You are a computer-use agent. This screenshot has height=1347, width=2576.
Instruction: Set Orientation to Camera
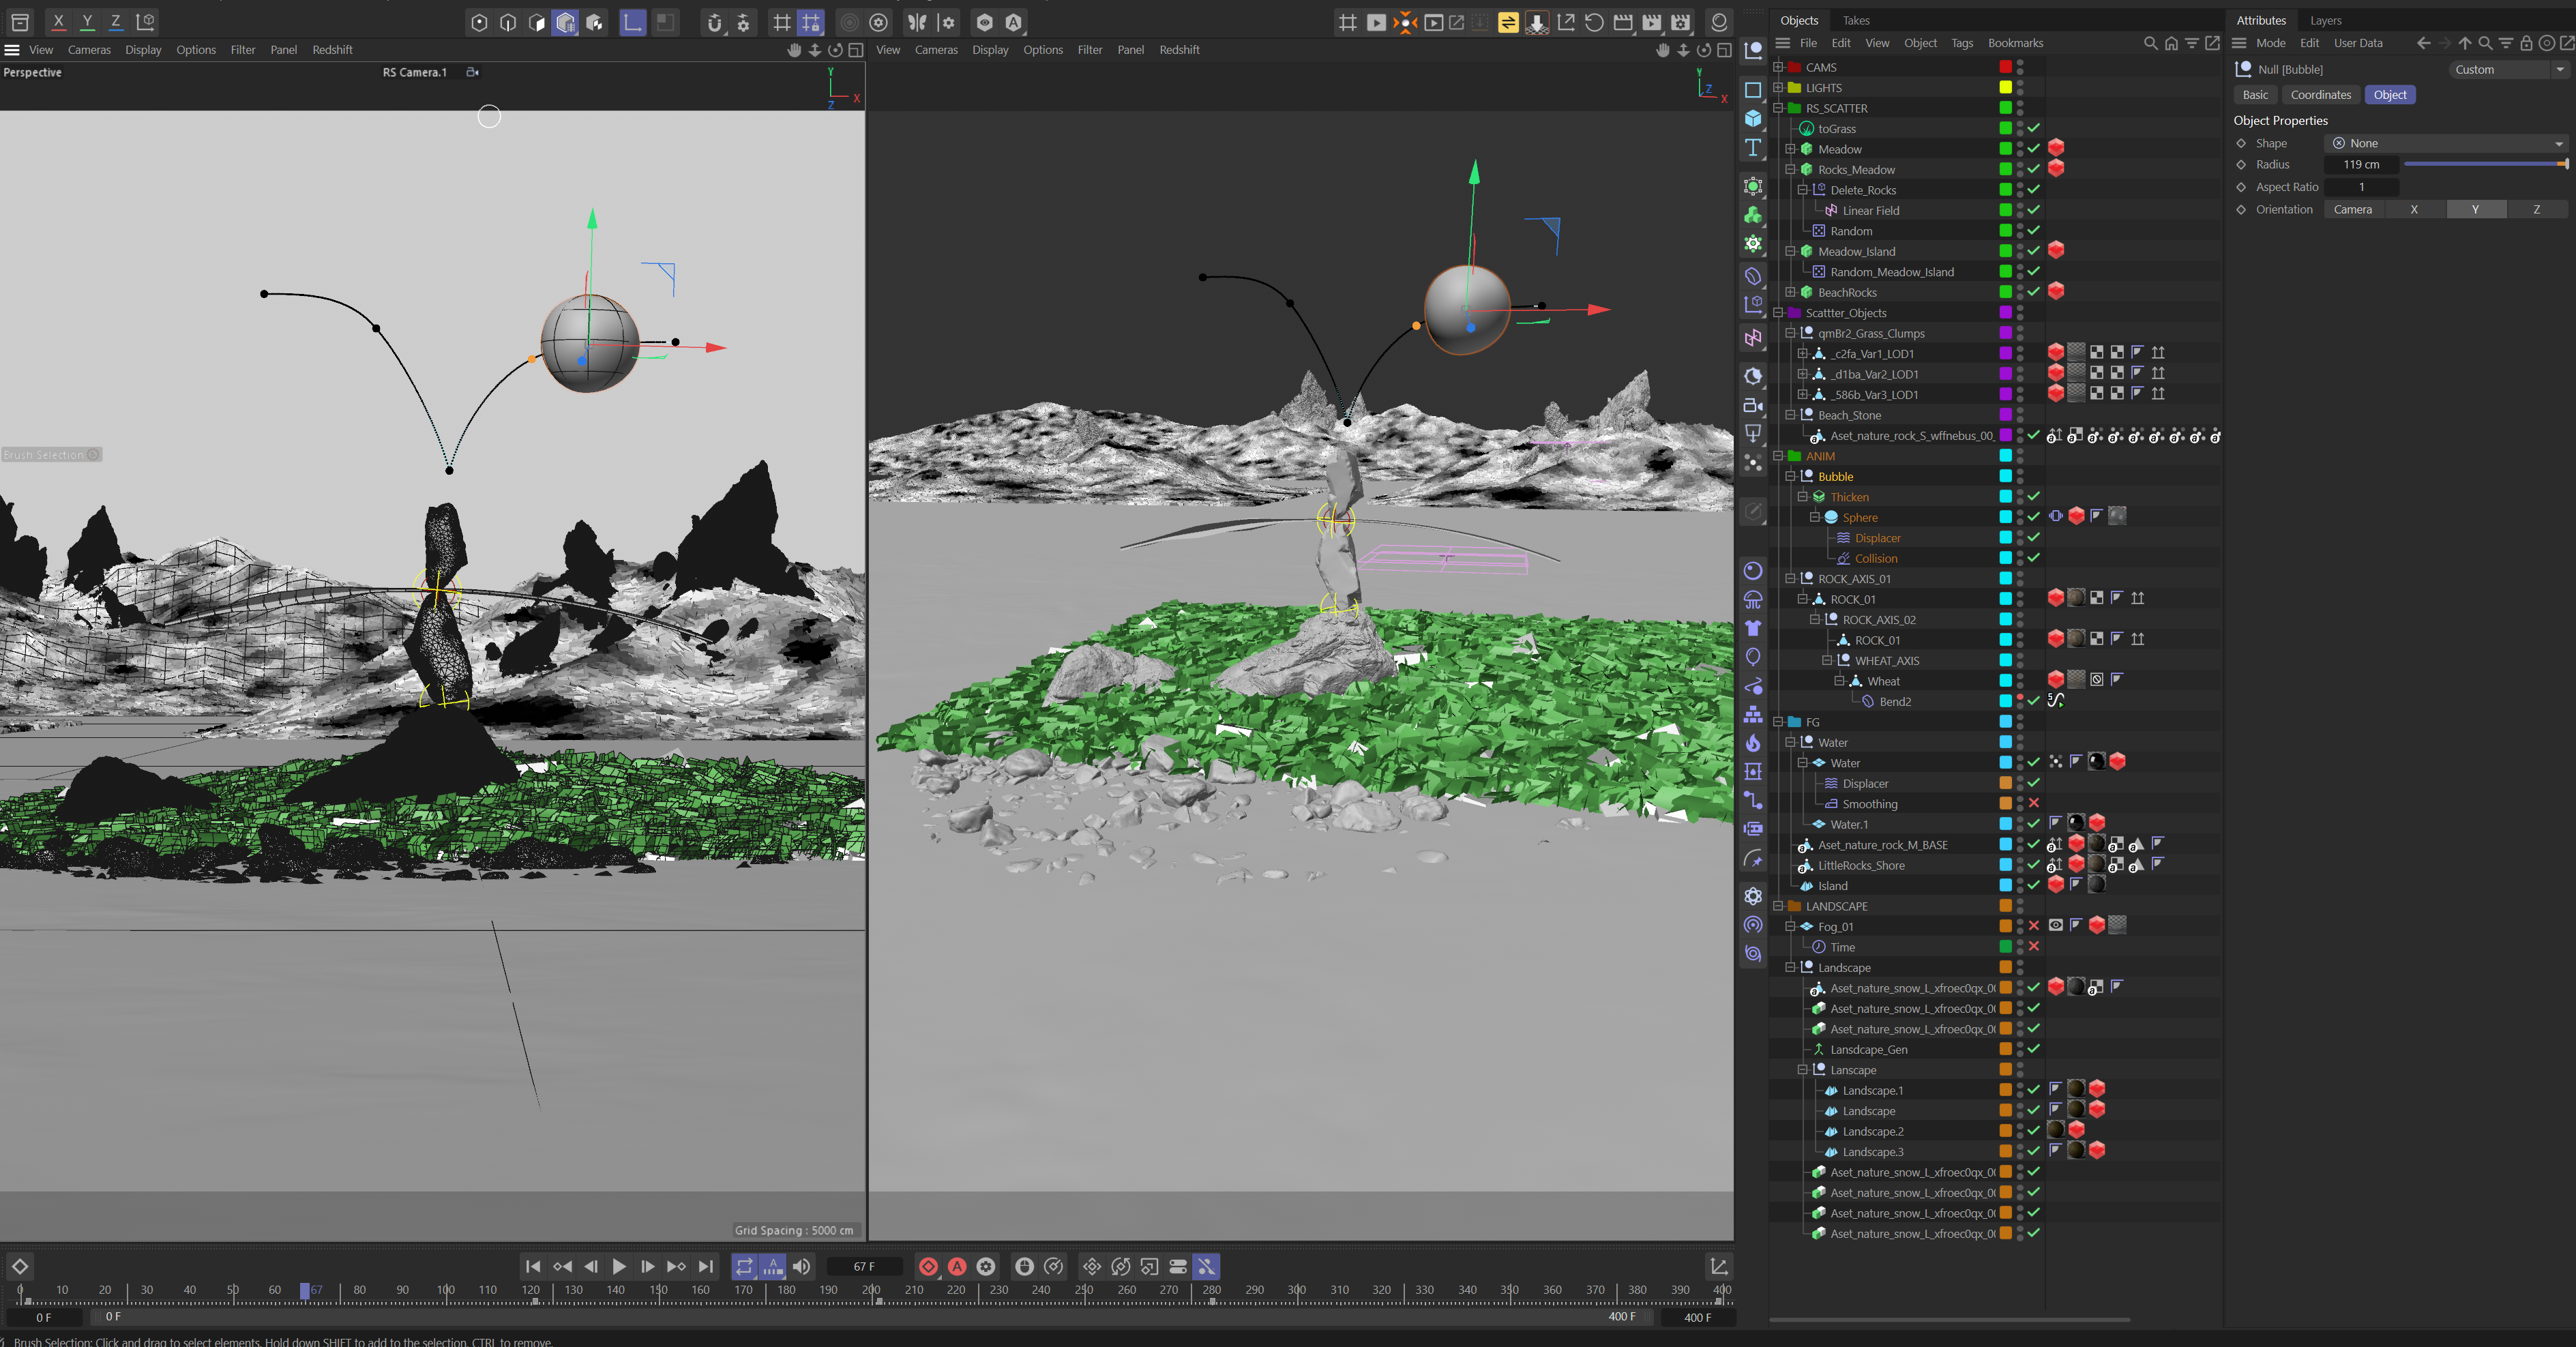2353,209
